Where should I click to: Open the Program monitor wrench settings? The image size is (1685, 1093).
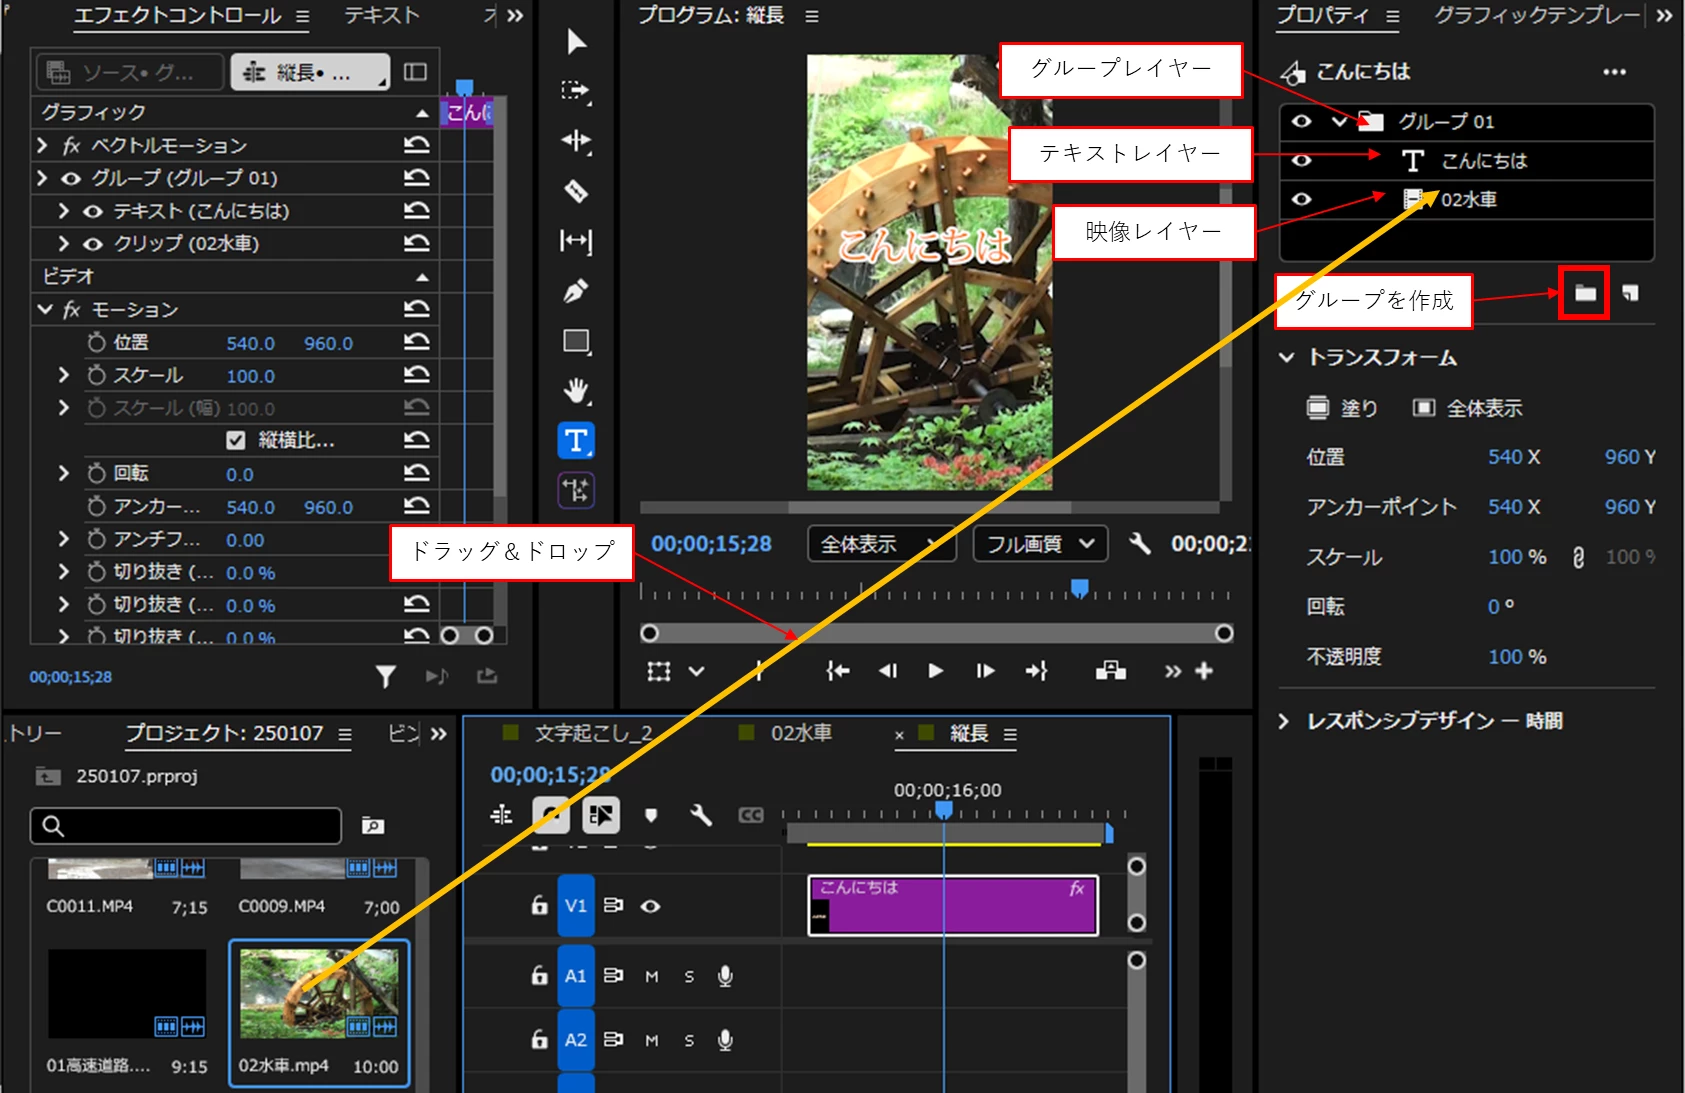point(1139,543)
